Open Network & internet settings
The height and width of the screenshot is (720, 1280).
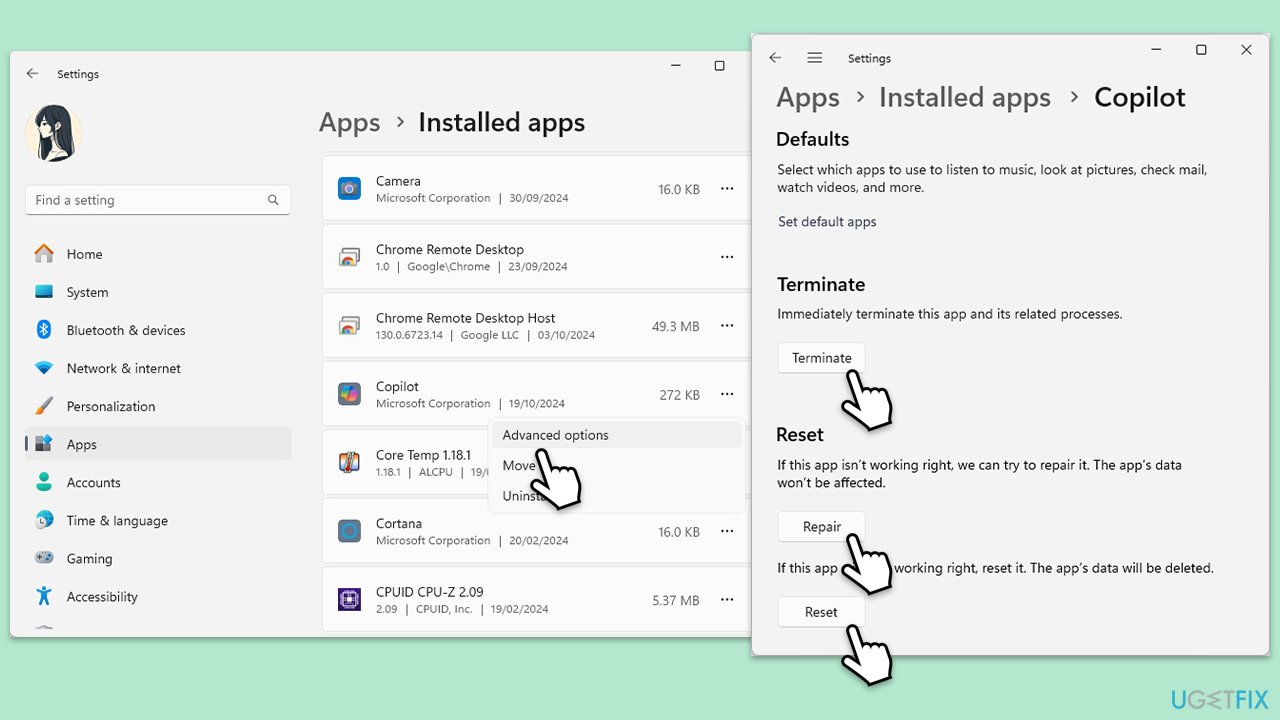coord(158,368)
